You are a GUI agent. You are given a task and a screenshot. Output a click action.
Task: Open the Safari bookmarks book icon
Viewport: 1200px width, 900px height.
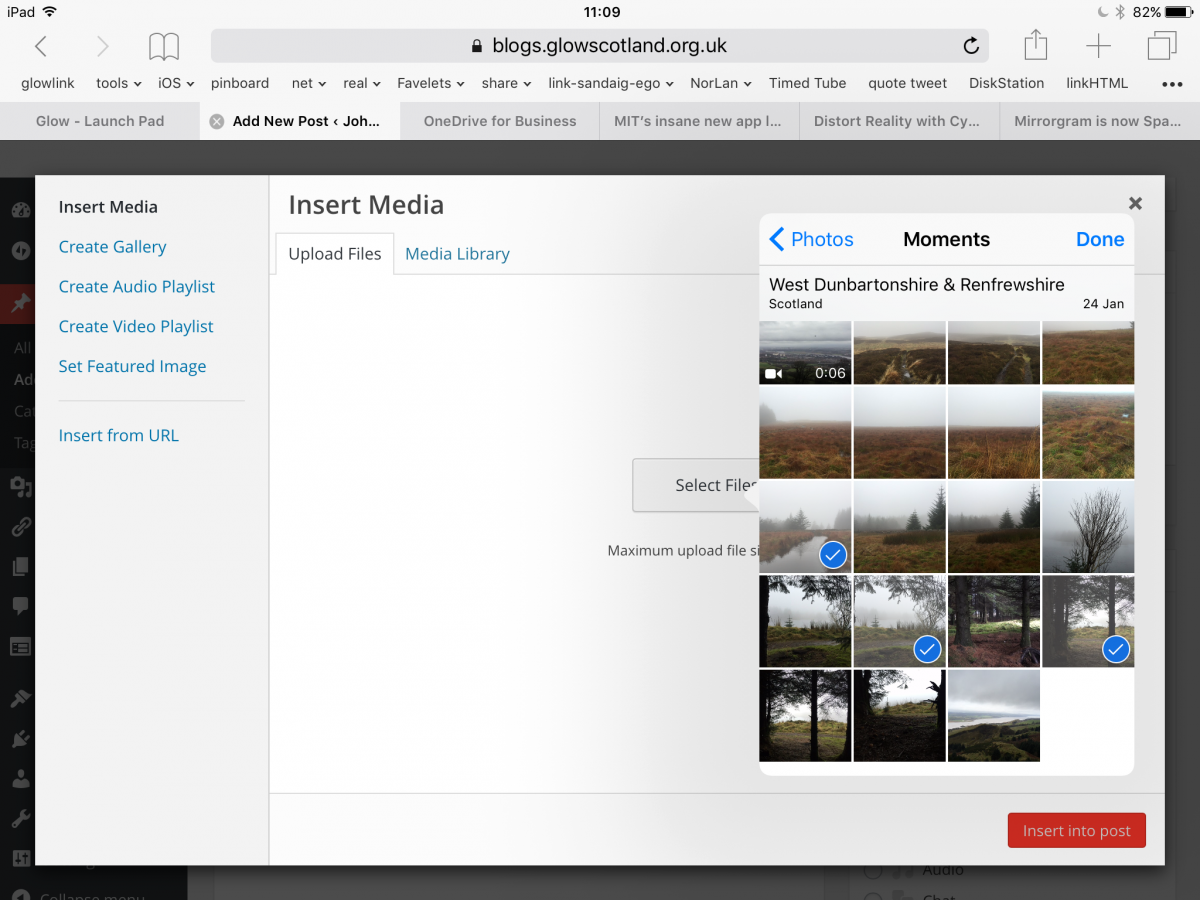pos(164,46)
